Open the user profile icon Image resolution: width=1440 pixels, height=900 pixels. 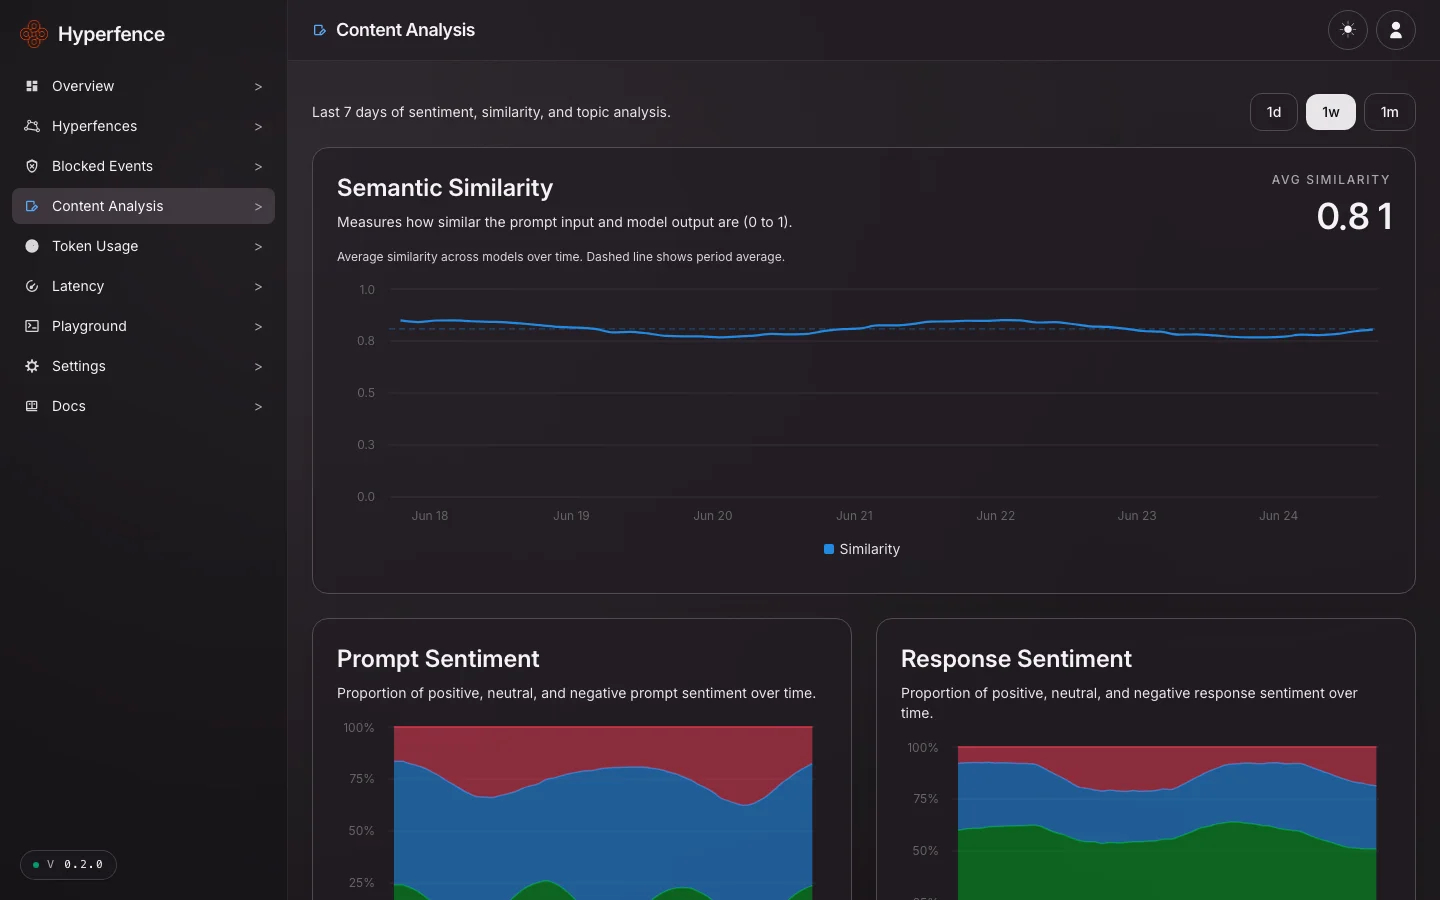click(1396, 30)
